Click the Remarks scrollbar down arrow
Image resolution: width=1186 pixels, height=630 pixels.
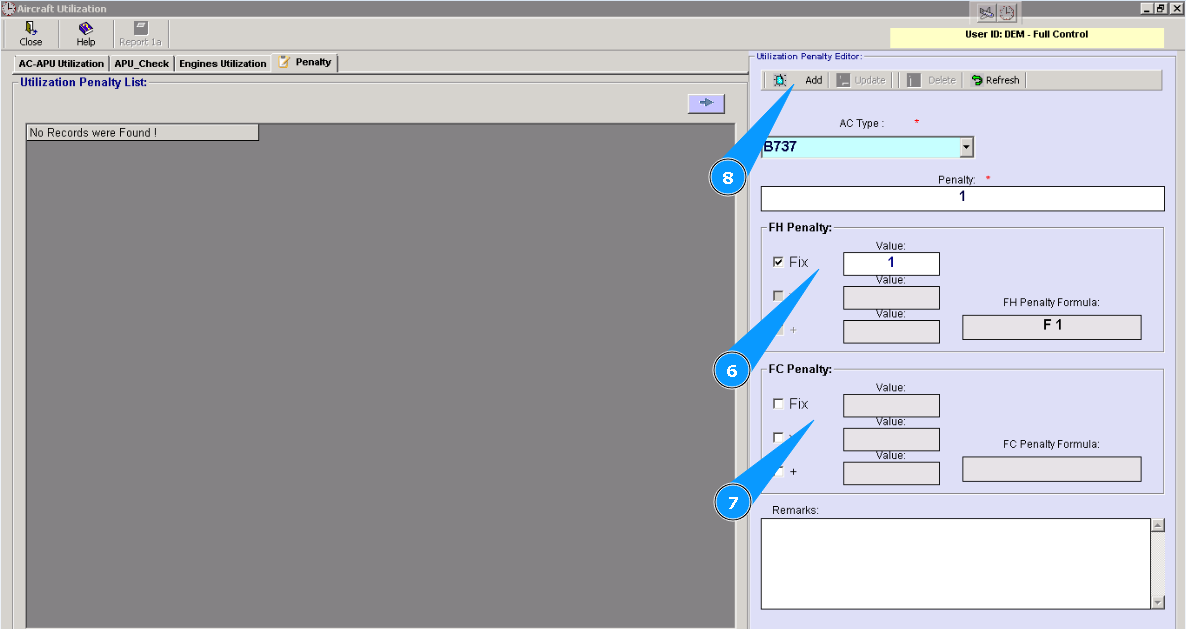(1158, 602)
